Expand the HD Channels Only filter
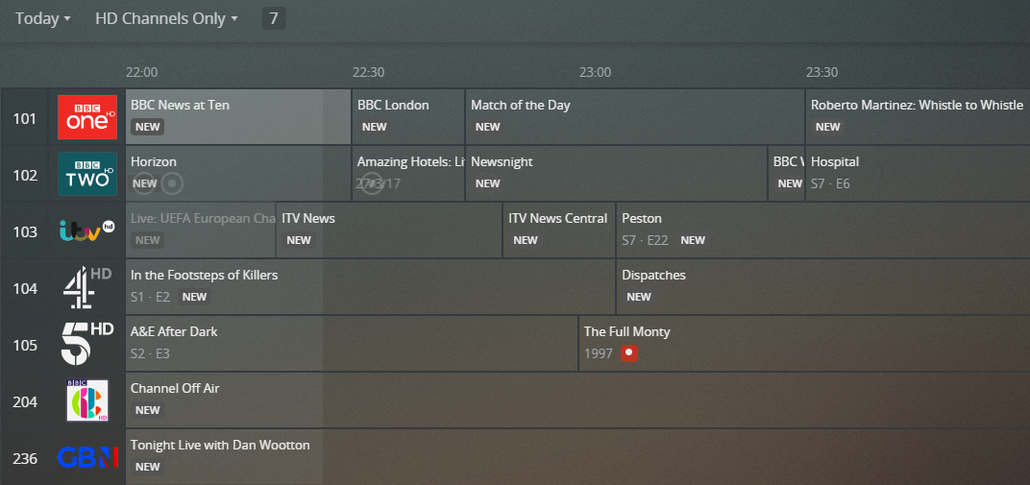 tap(166, 18)
